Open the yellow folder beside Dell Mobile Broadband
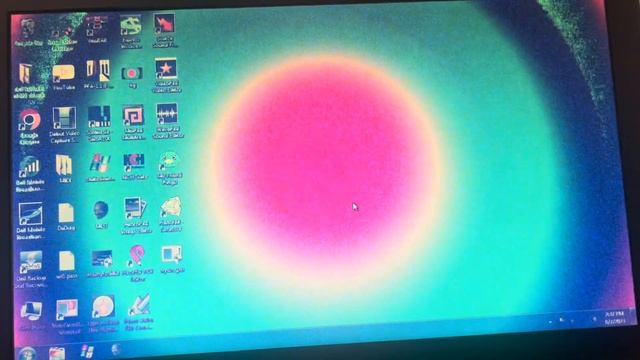 [x=64, y=169]
